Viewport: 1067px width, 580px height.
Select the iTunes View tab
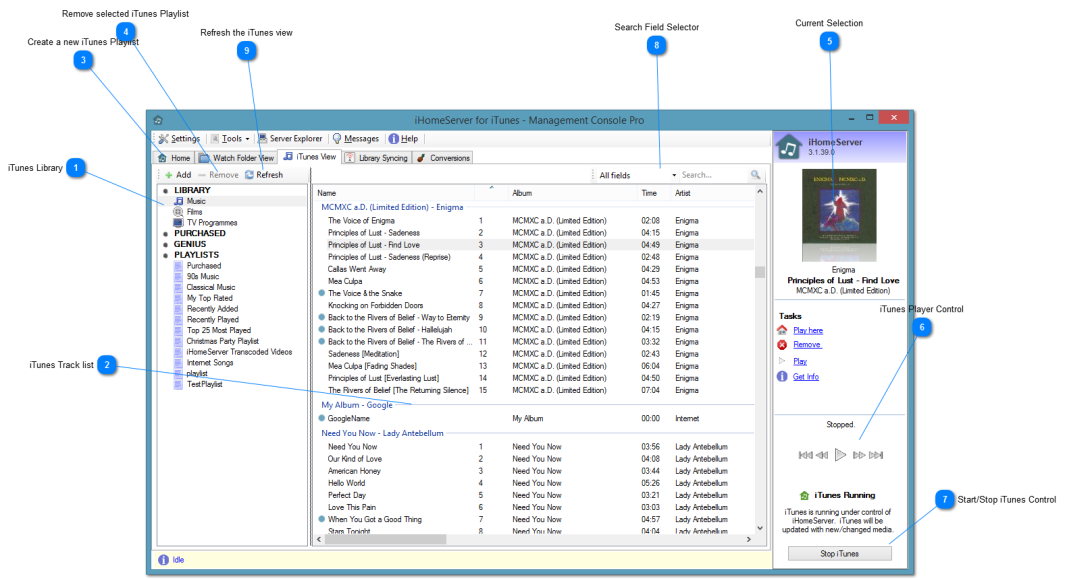[310, 157]
